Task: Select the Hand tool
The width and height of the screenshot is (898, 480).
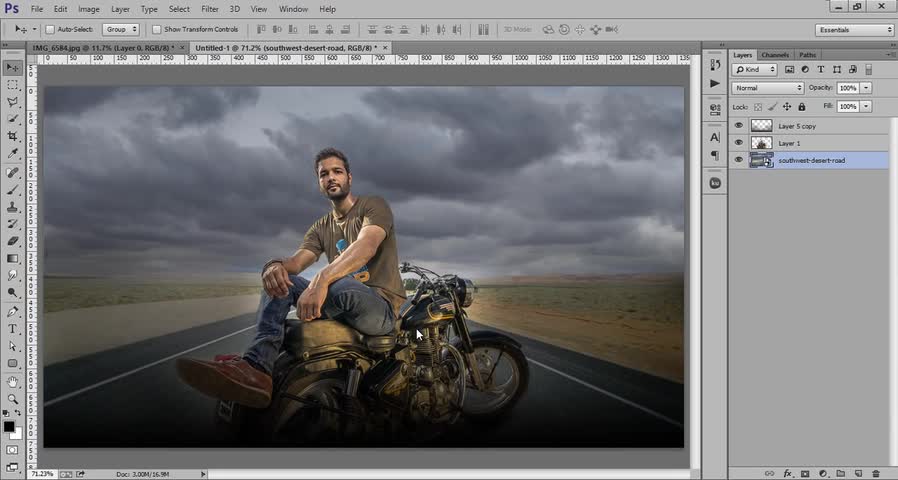Action: 12,381
